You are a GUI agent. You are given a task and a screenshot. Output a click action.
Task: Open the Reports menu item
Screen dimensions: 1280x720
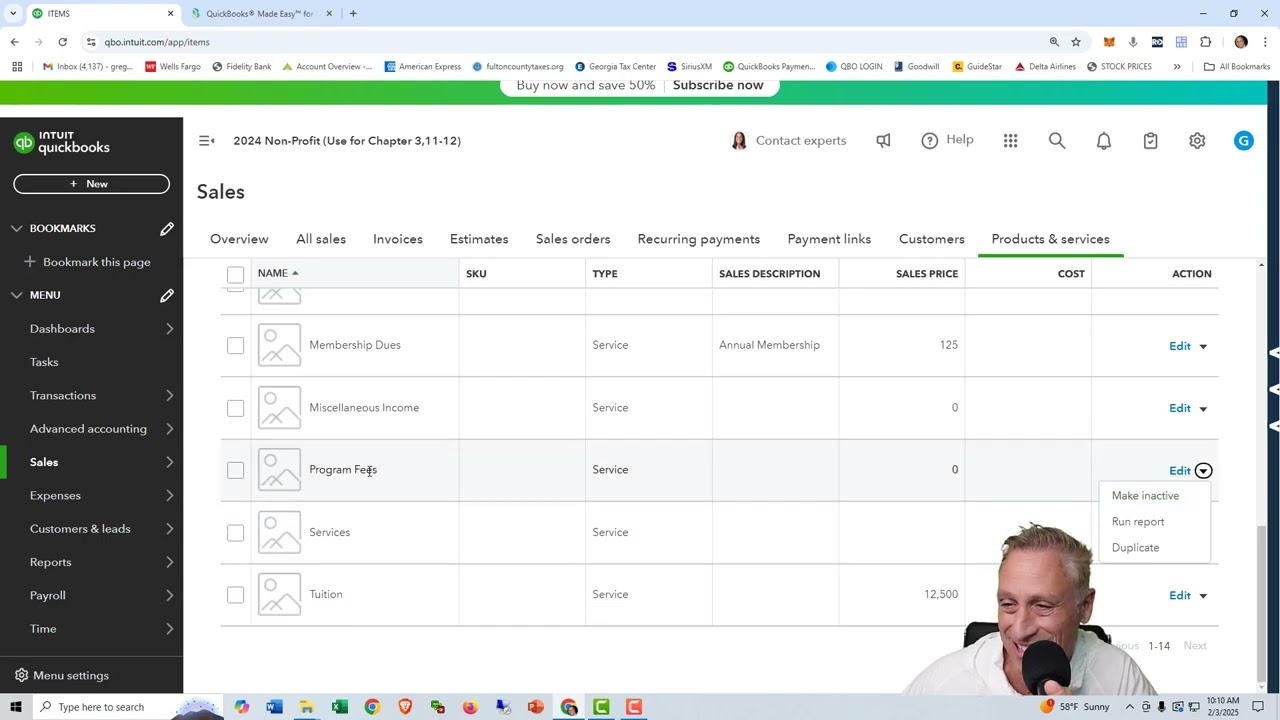point(51,563)
